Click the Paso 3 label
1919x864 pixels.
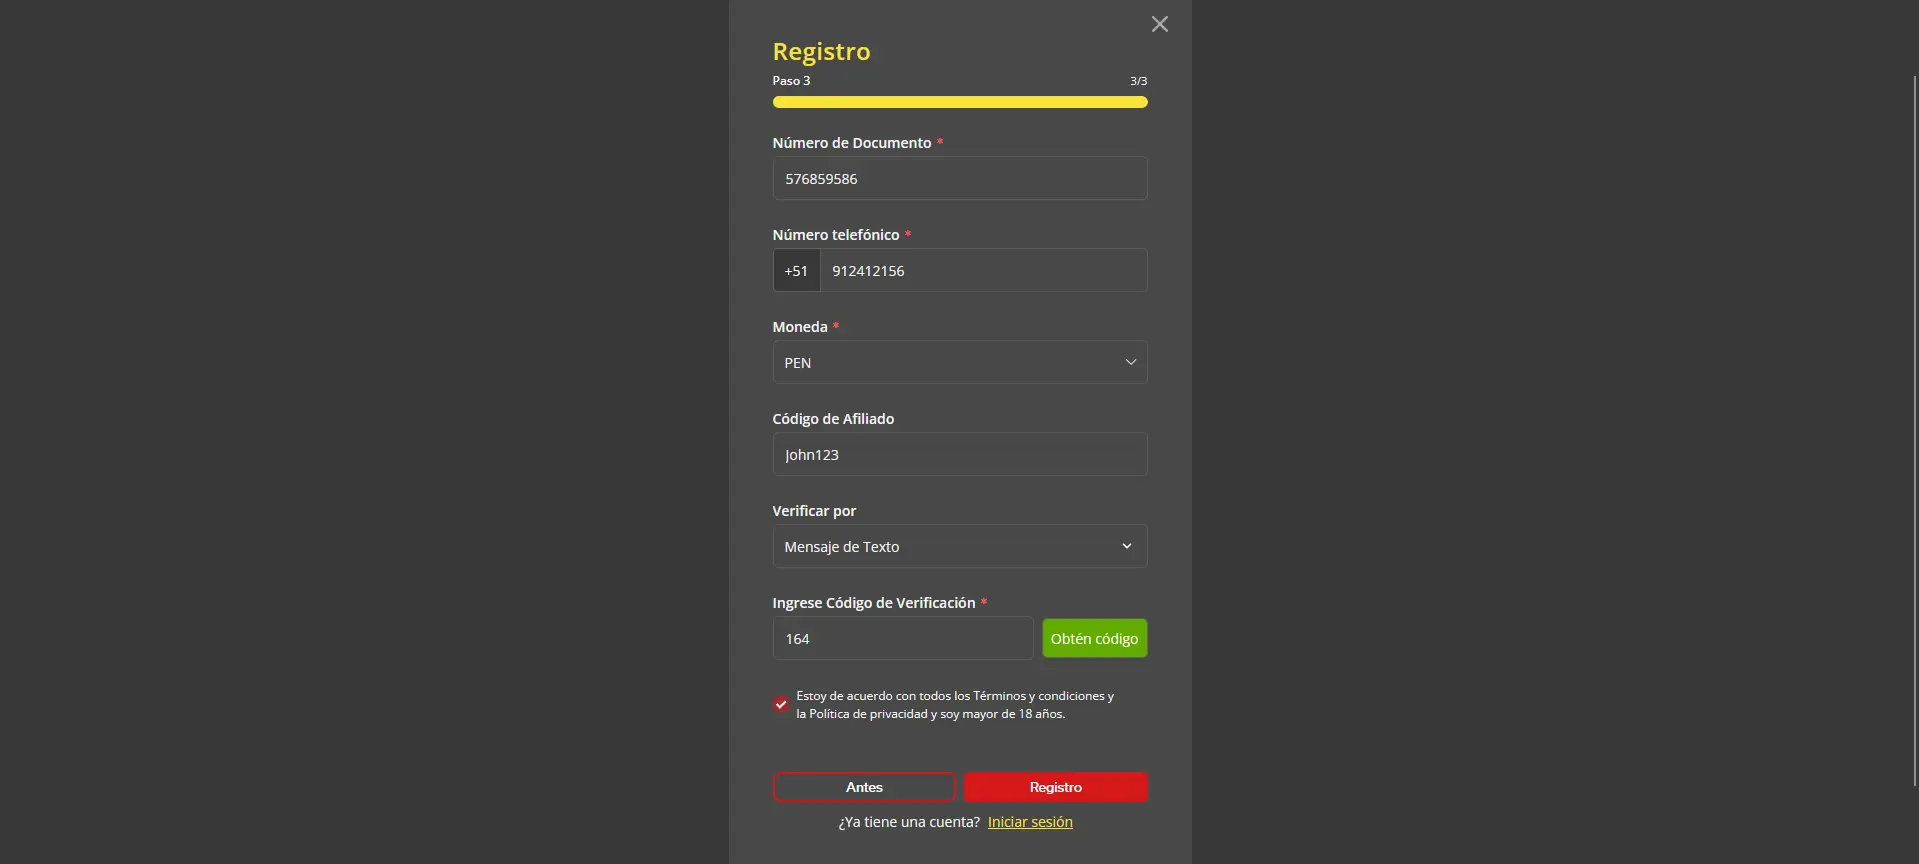coord(791,81)
